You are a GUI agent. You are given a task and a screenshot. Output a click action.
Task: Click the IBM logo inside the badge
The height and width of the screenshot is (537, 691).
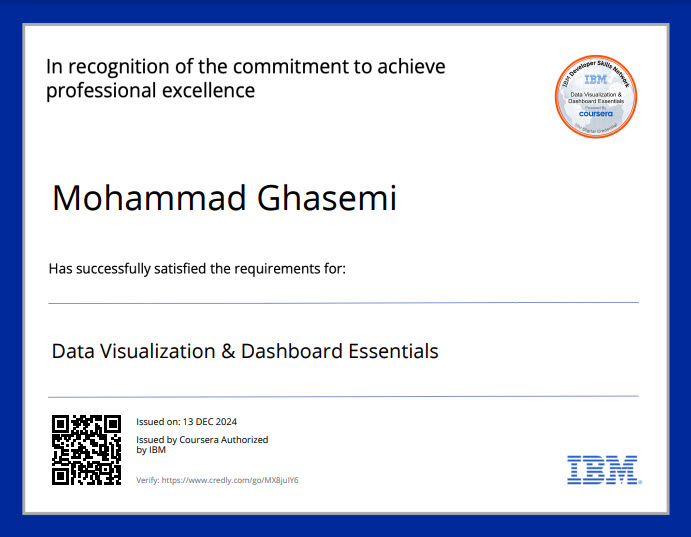click(596, 79)
